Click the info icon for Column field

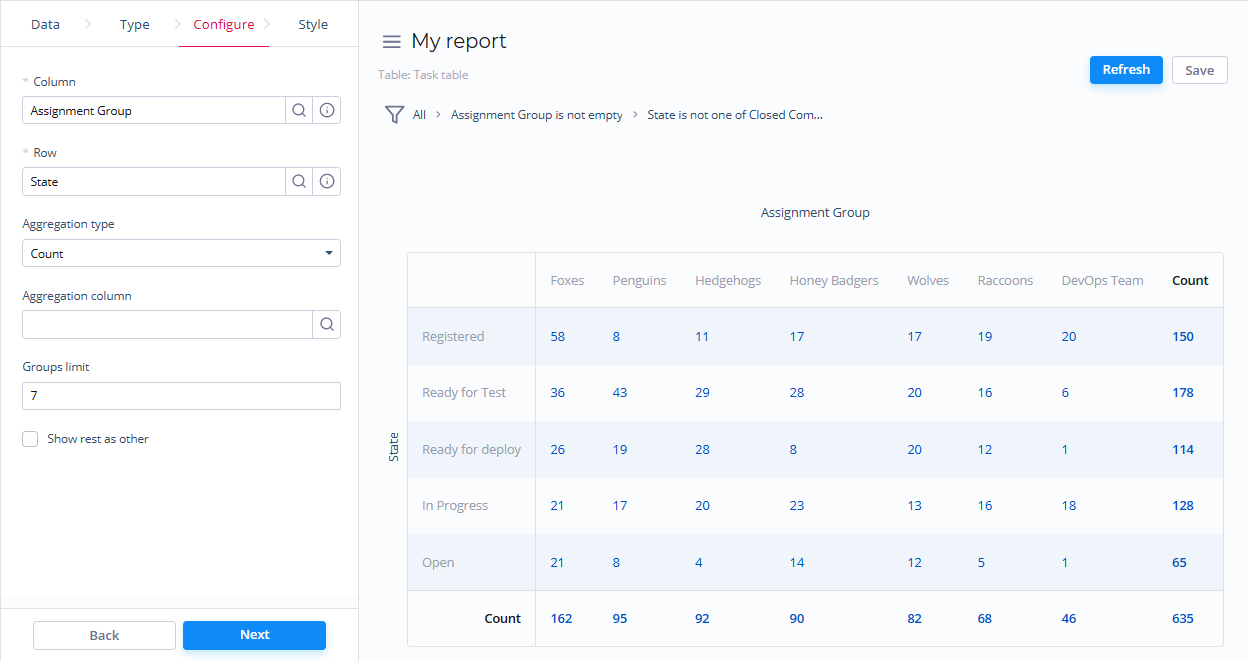[x=327, y=111]
